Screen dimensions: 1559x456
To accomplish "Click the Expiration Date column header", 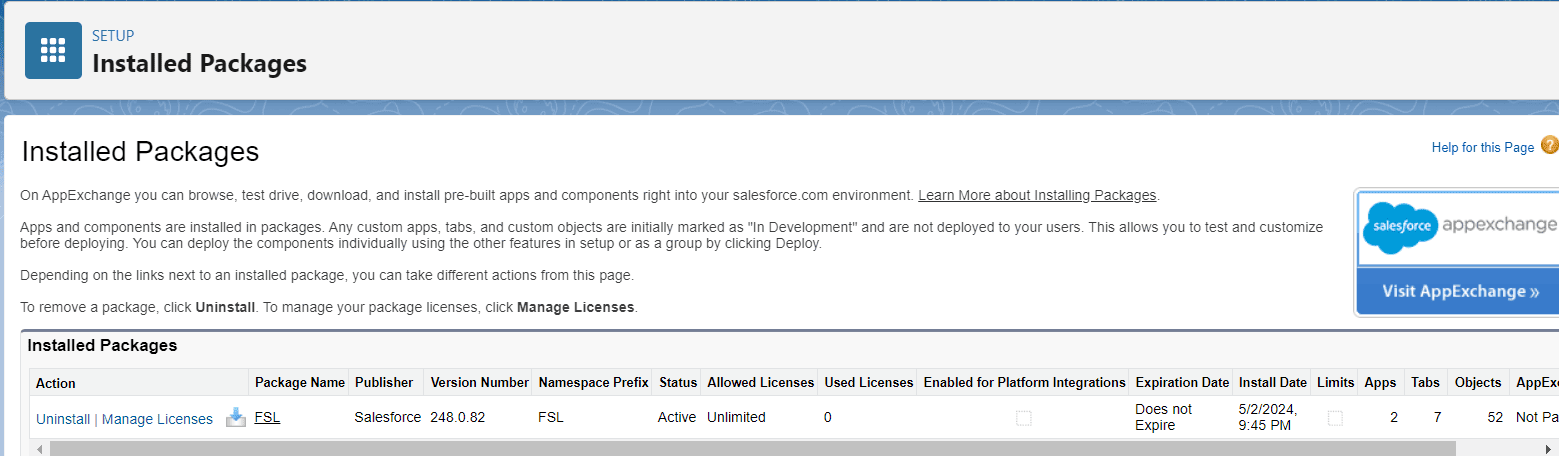I will pos(1182,383).
